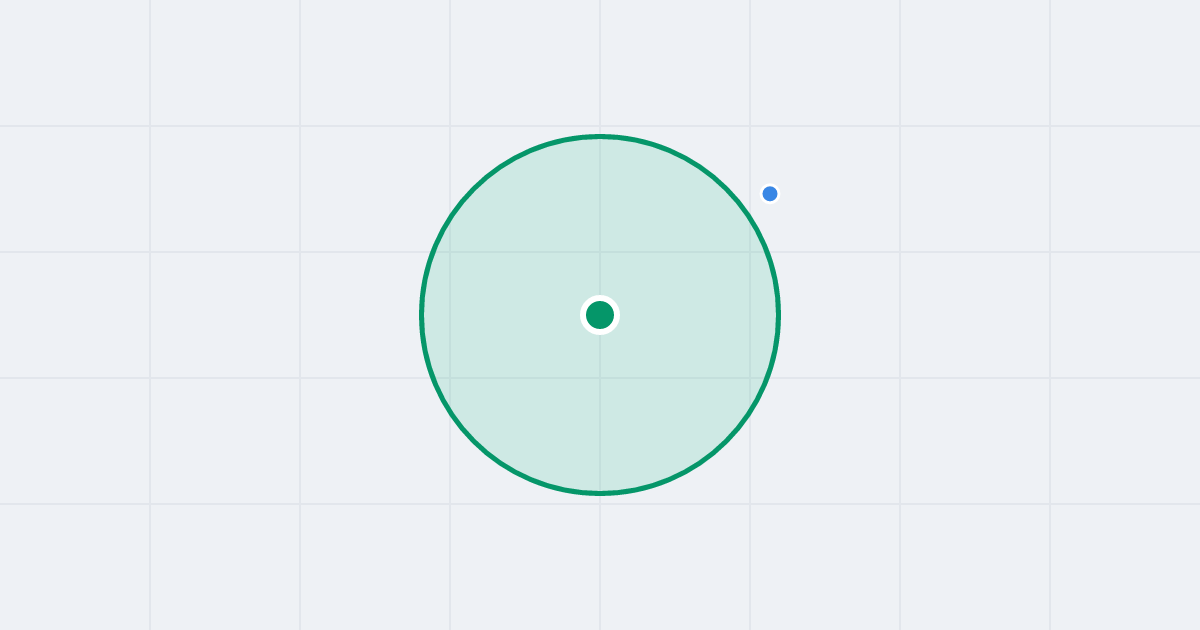Select the leftmost point of the circle outline
The width and height of the screenshot is (1200, 630).
422,315
